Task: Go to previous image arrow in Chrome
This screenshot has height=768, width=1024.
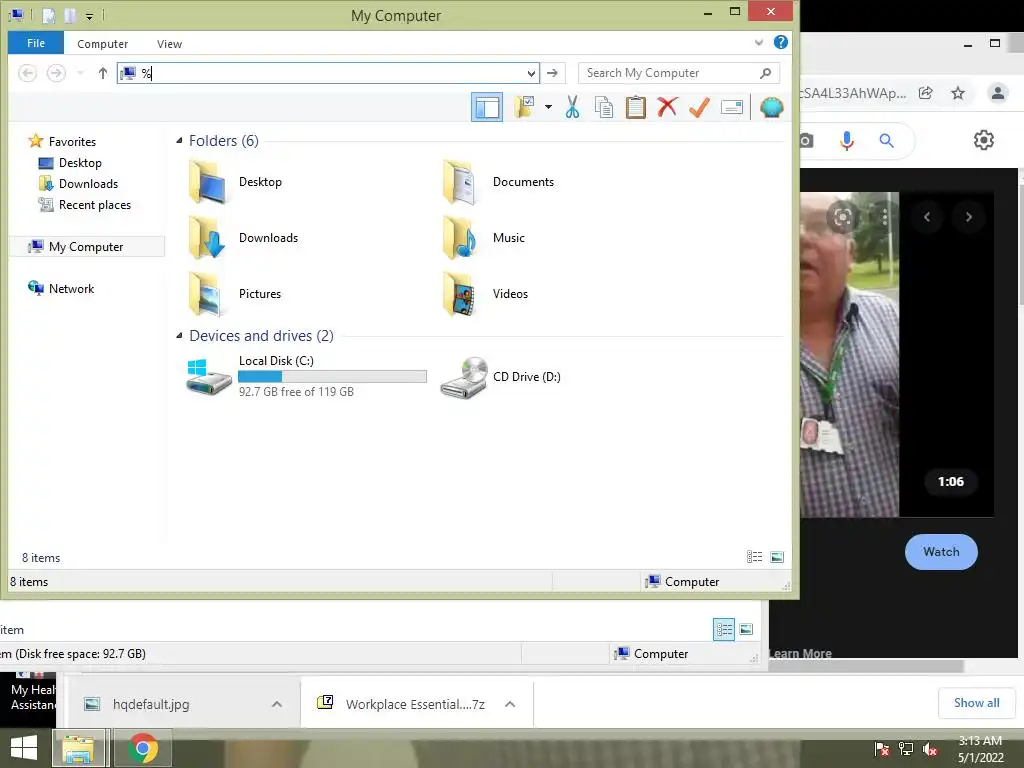Action: [x=927, y=217]
